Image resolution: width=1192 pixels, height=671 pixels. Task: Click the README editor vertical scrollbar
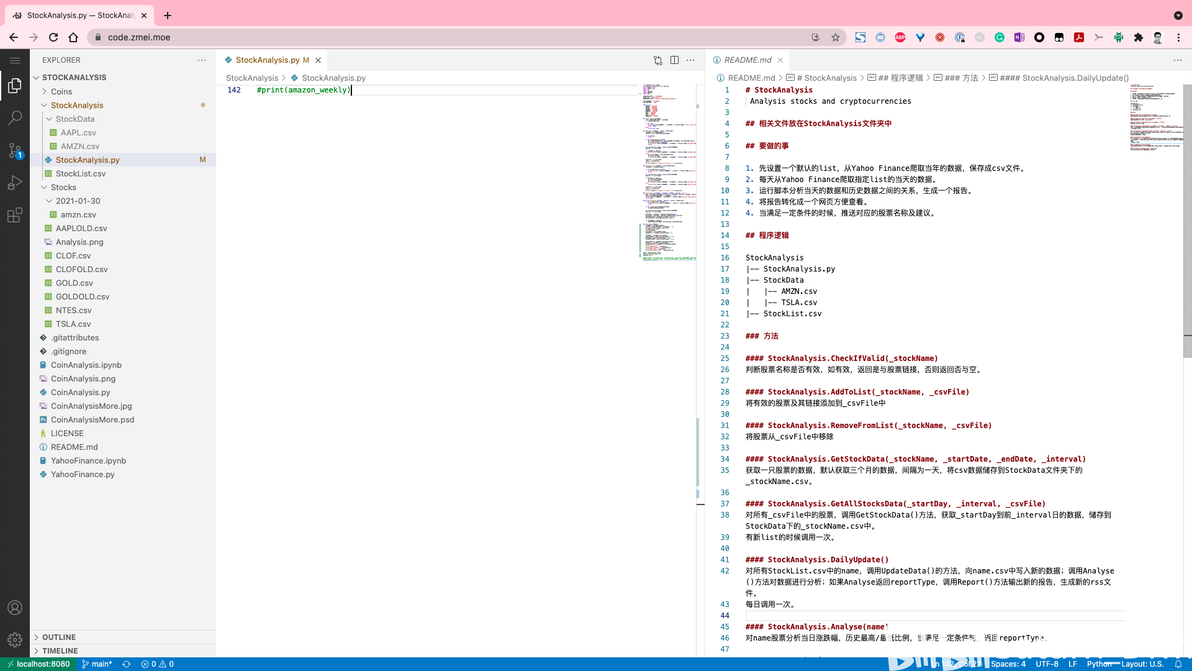(x=1187, y=220)
